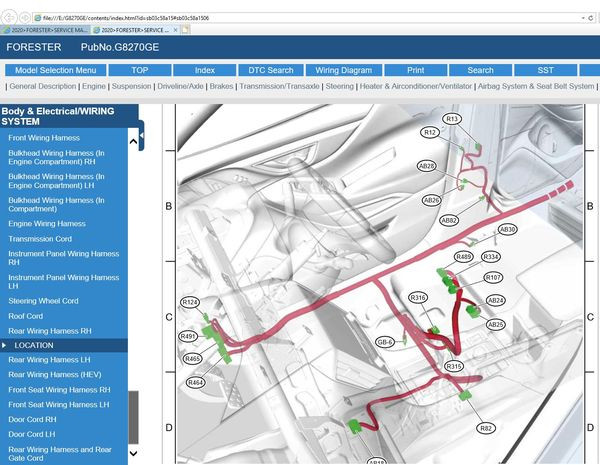The image size is (600, 465).
Task: Click the browser forward arrow button
Action: click(24, 18)
